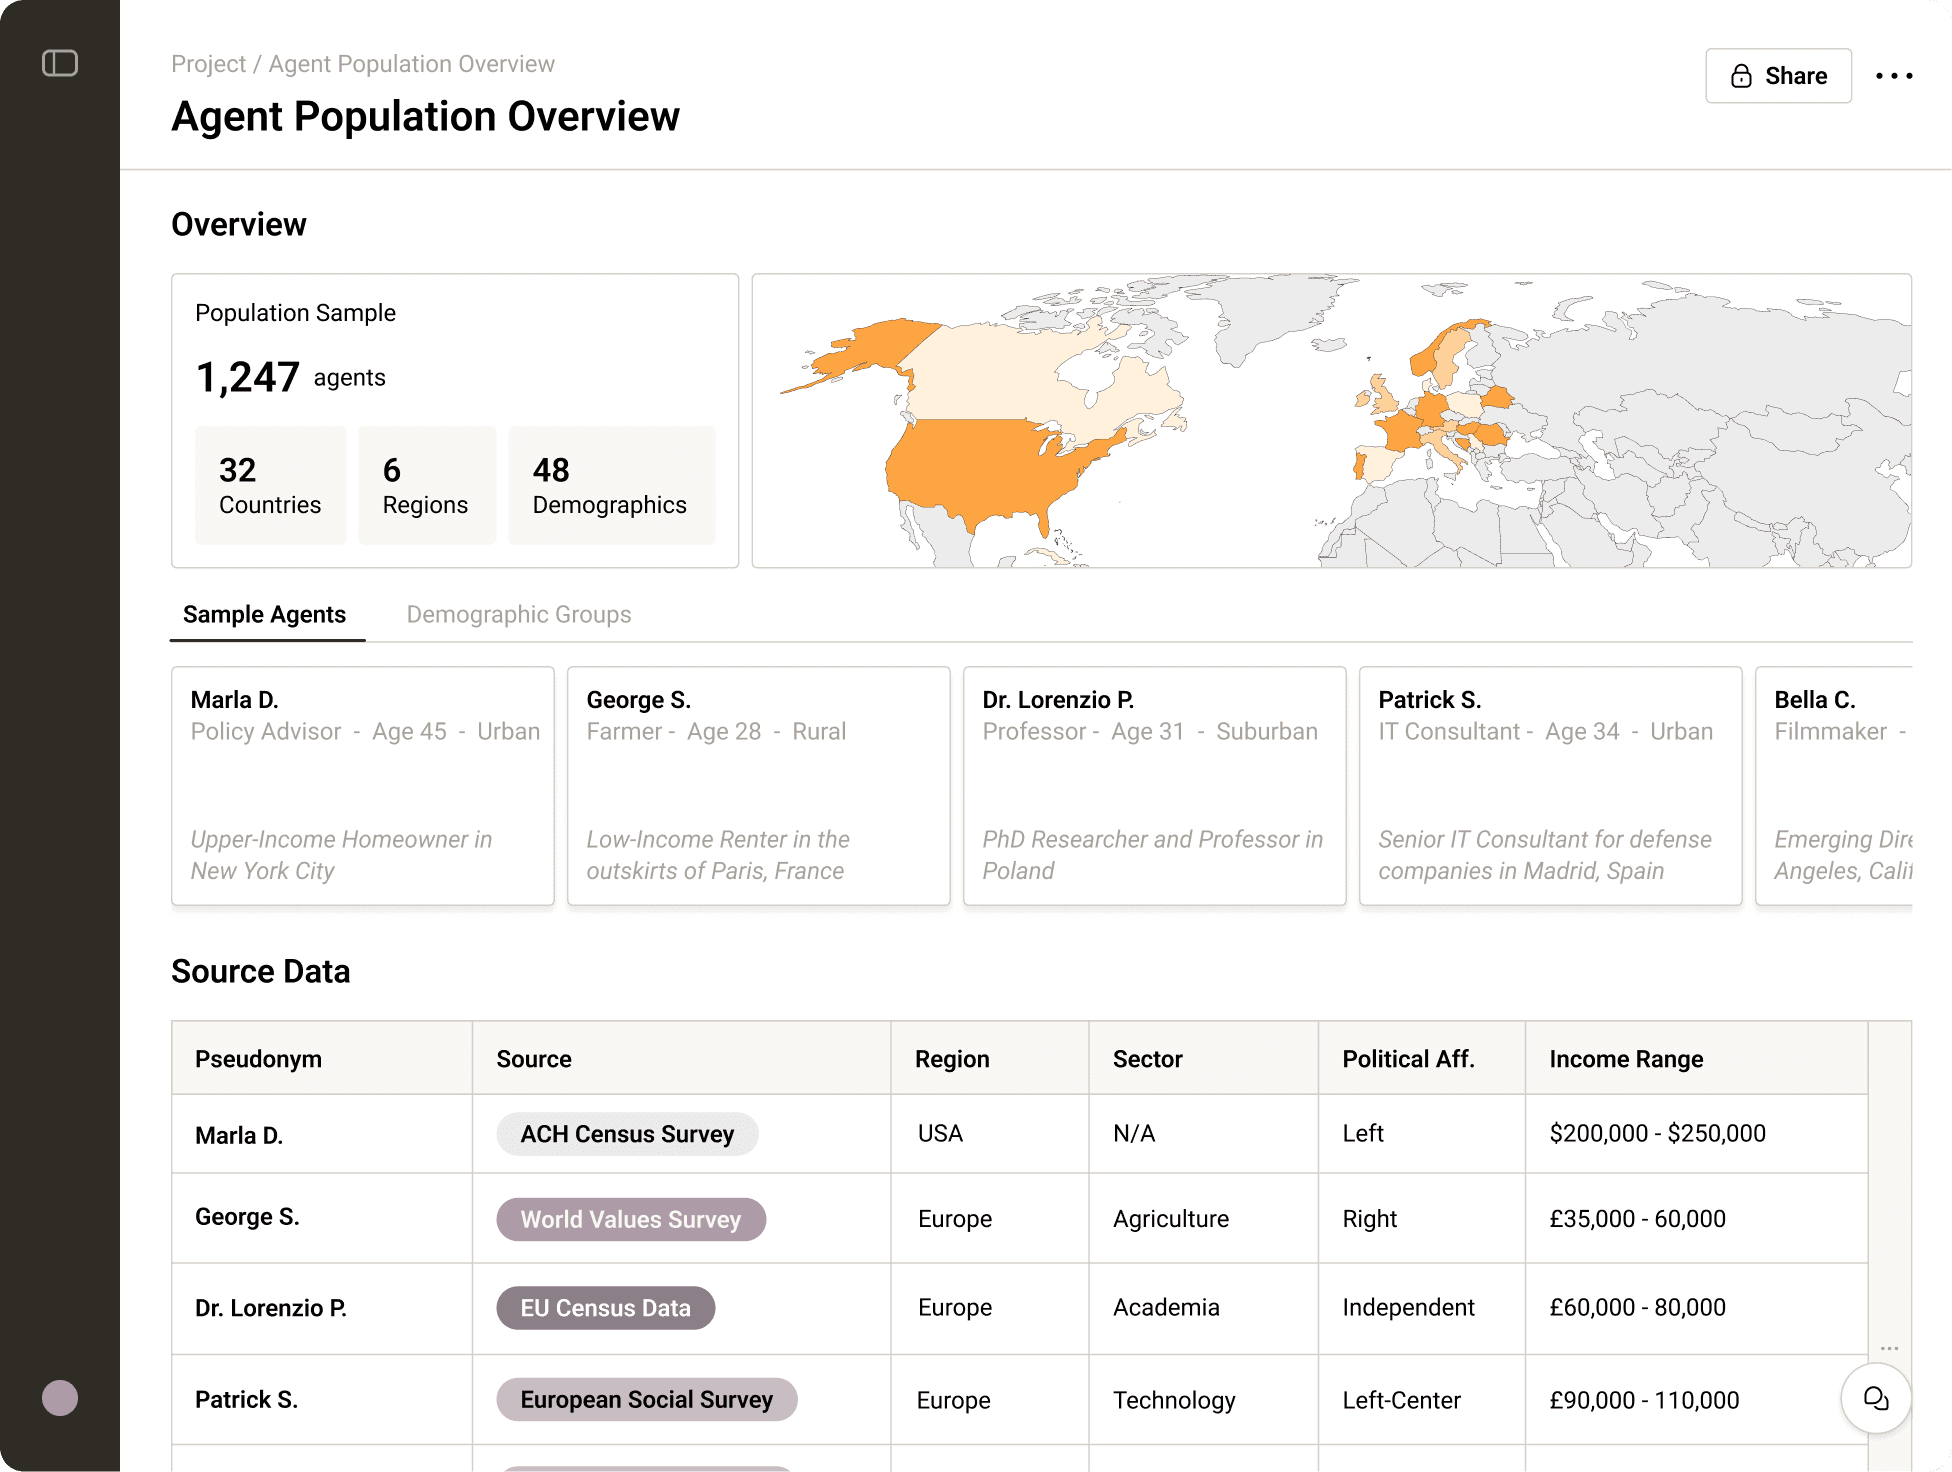Open the Marla D. agent card
Image resolution: width=1952 pixels, height=1472 pixels.
click(x=362, y=785)
